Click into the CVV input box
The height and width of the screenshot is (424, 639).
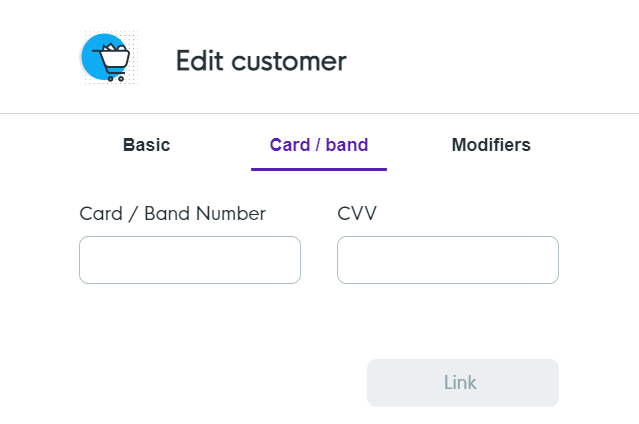tap(448, 260)
